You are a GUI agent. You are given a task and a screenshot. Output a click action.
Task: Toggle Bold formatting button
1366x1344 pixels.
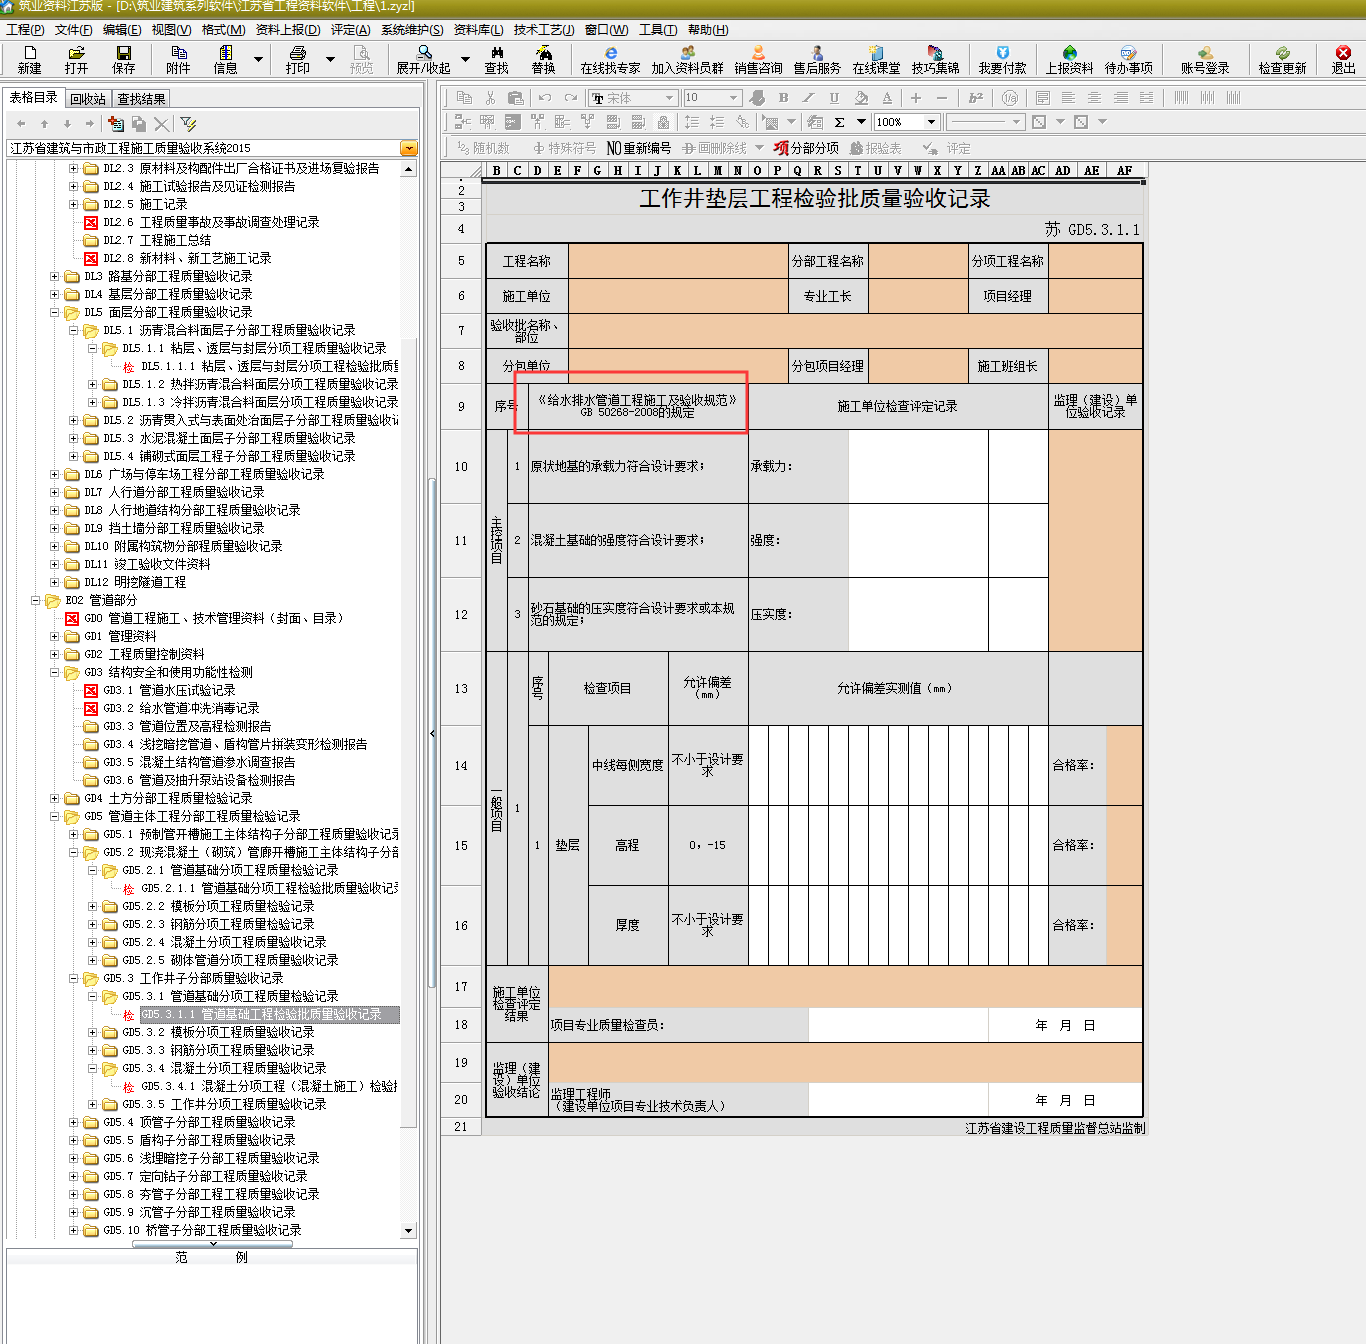pos(783,98)
